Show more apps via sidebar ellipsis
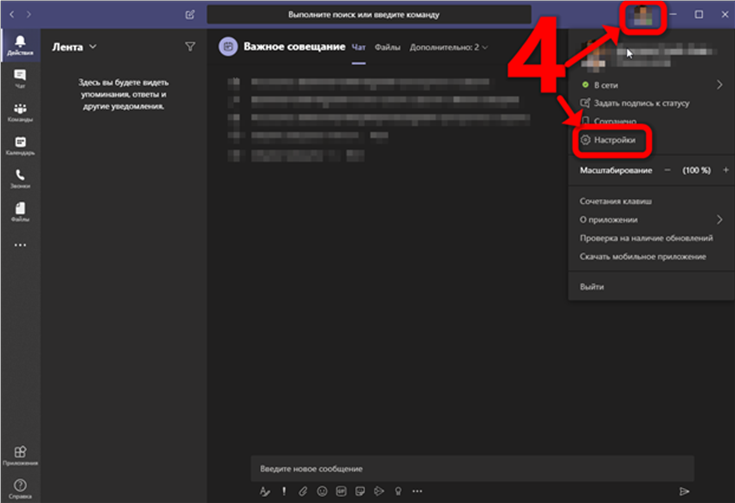The width and height of the screenshot is (735, 503). coord(20,245)
